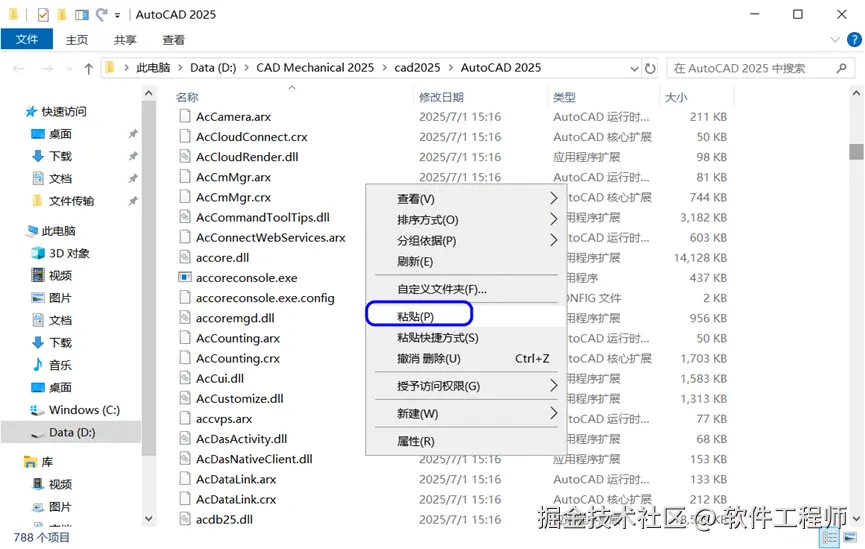This screenshot has width=865, height=549.
Task: Open the quick access toolbar customize dropdown
Action: pyautogui.click(x=117, y=15)
